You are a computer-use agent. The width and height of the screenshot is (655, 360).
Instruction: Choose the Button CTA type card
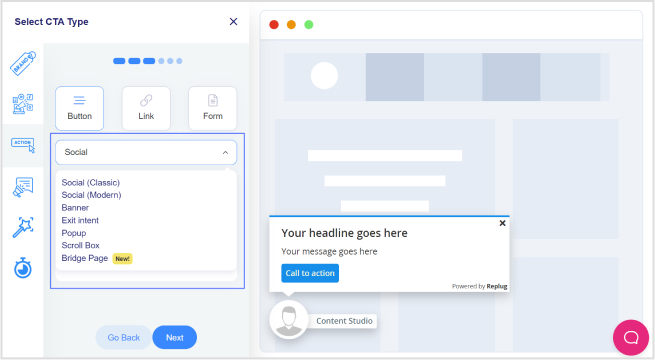79,109
